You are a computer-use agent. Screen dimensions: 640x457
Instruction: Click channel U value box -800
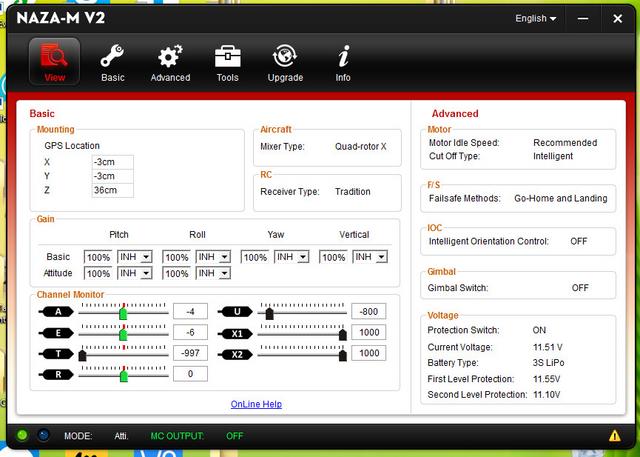(x=369, y=311)
